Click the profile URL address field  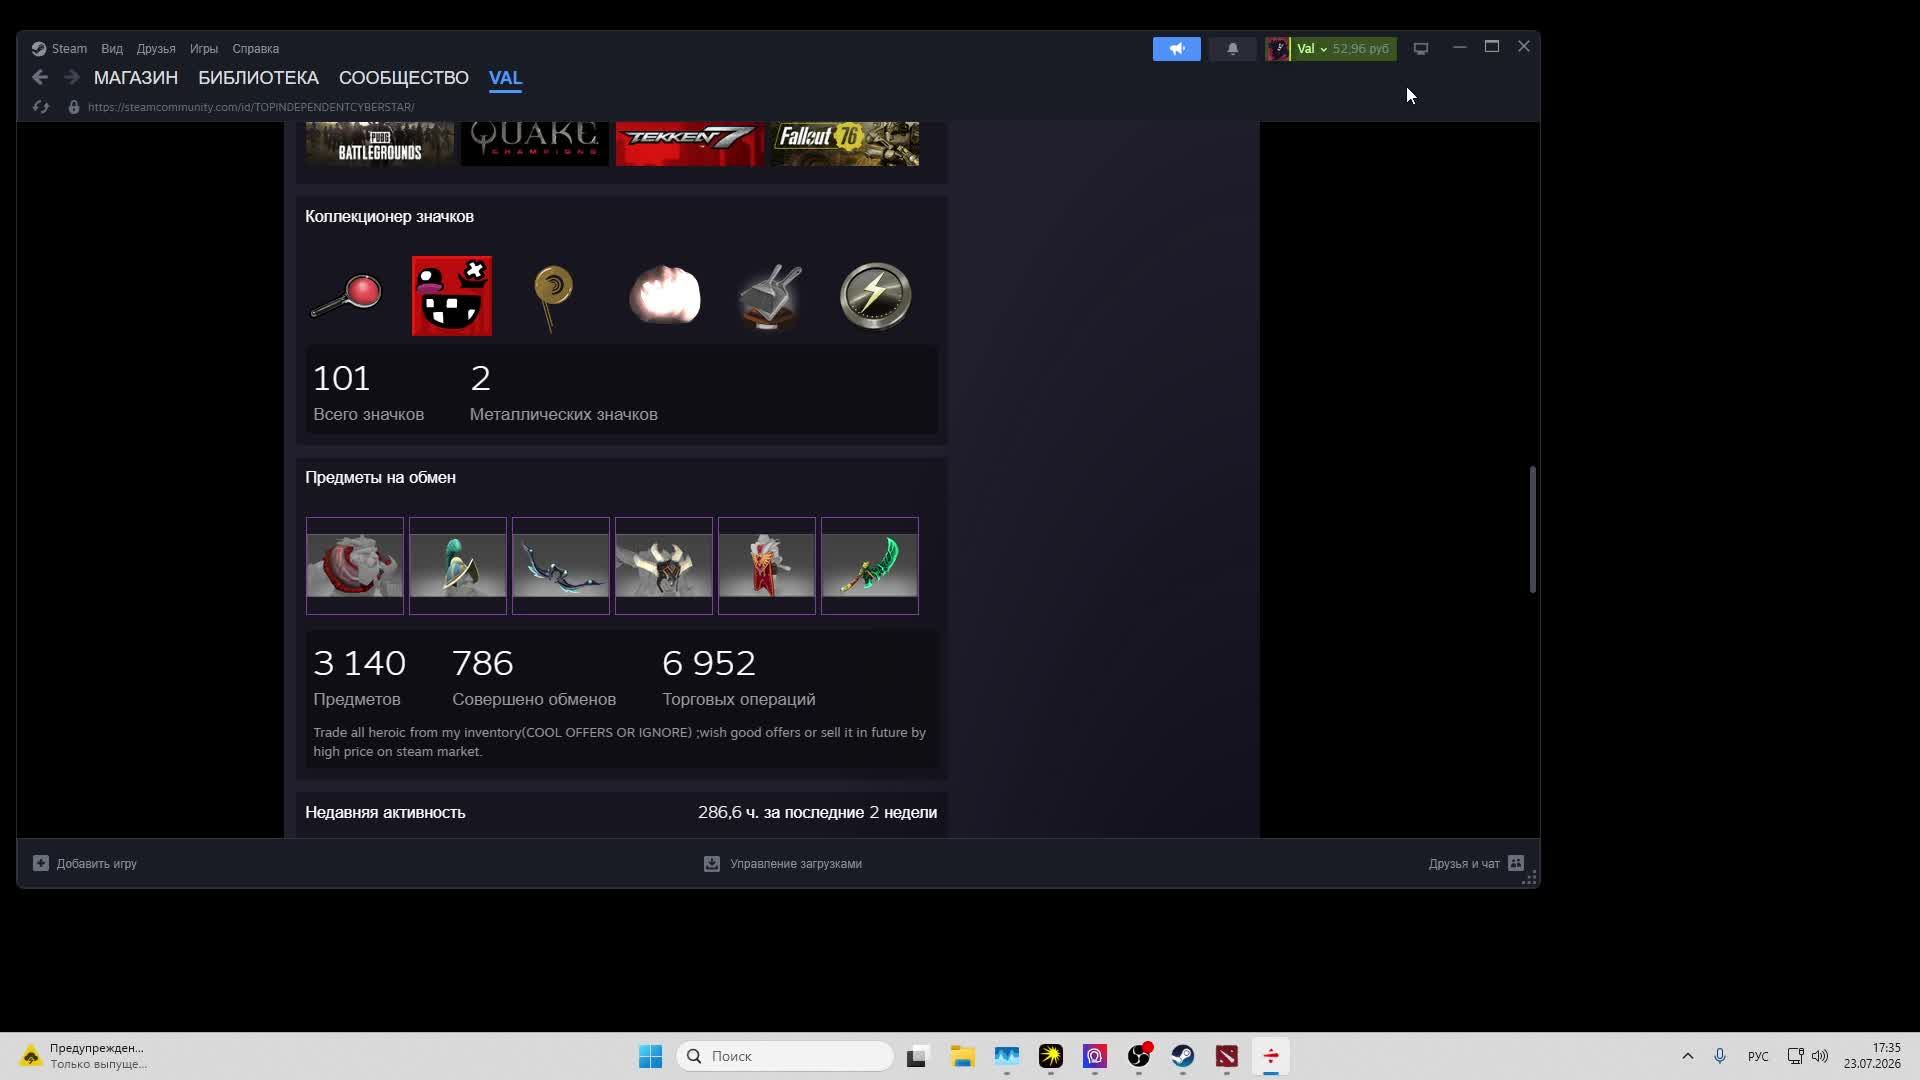point(251,107)
